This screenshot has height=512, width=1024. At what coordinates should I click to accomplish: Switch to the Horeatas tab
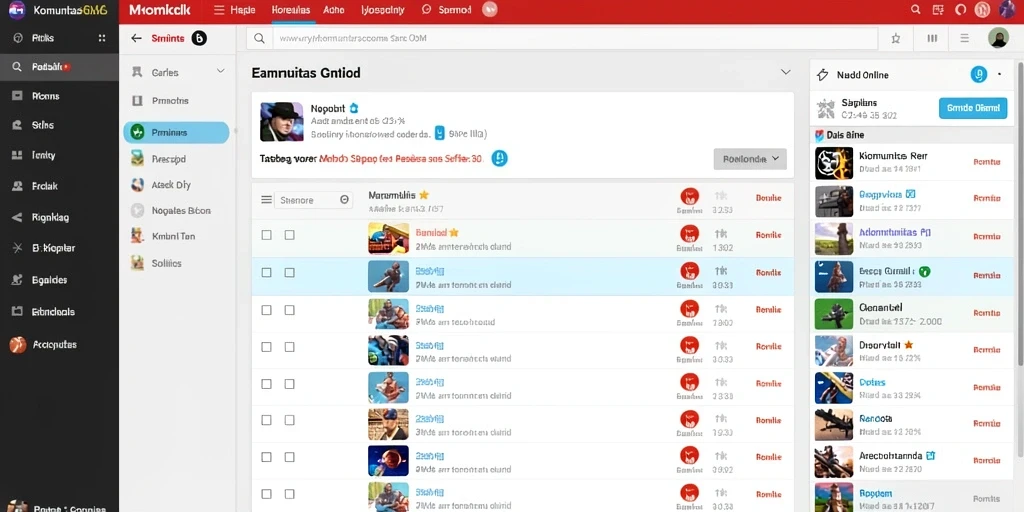click(291, 10)
